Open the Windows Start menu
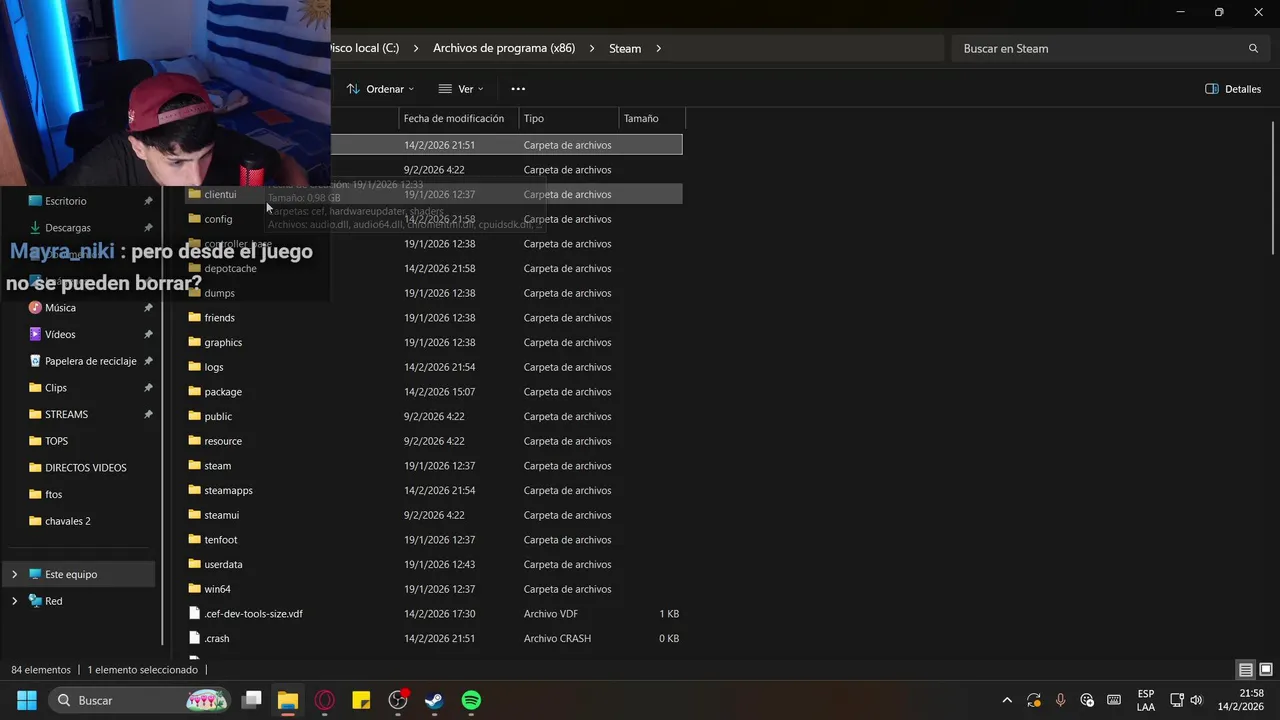The width and height of the screenshot is (1280, 720). point(27,700)
